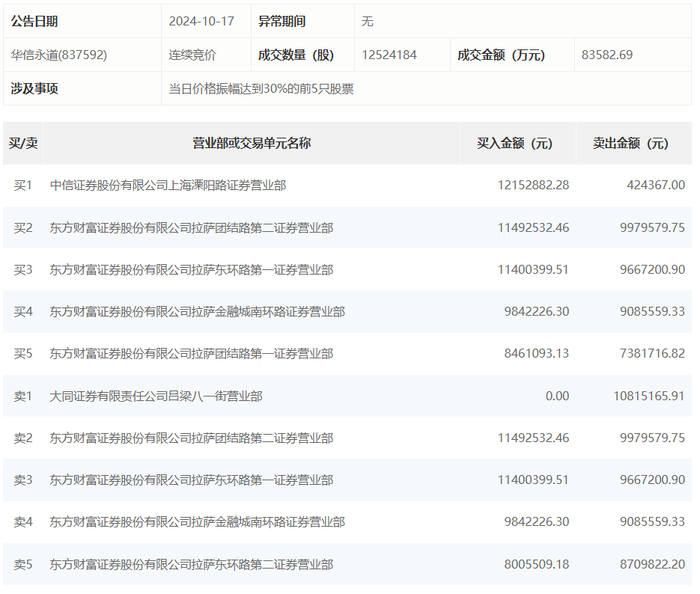
Task: Click the 买入金额（元） column header
Action: pos(518,143)
